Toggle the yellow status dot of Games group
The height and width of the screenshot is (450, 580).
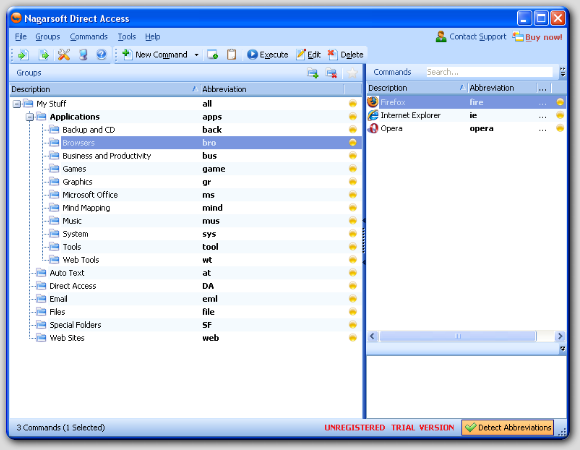tap(353, 169)
